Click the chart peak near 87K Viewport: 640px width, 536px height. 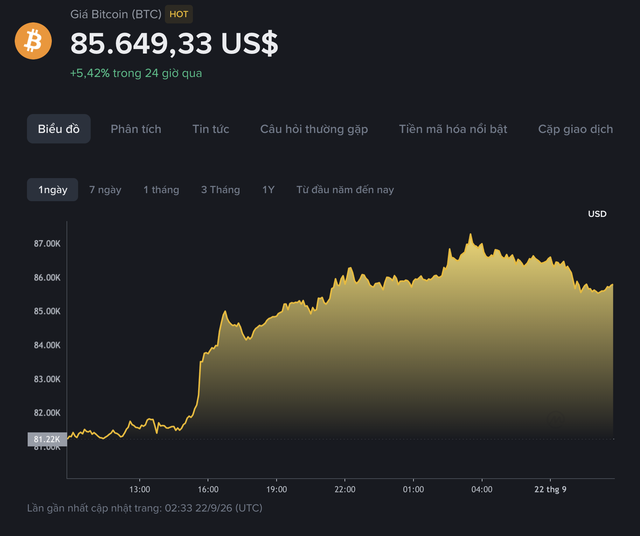(470, 235)
